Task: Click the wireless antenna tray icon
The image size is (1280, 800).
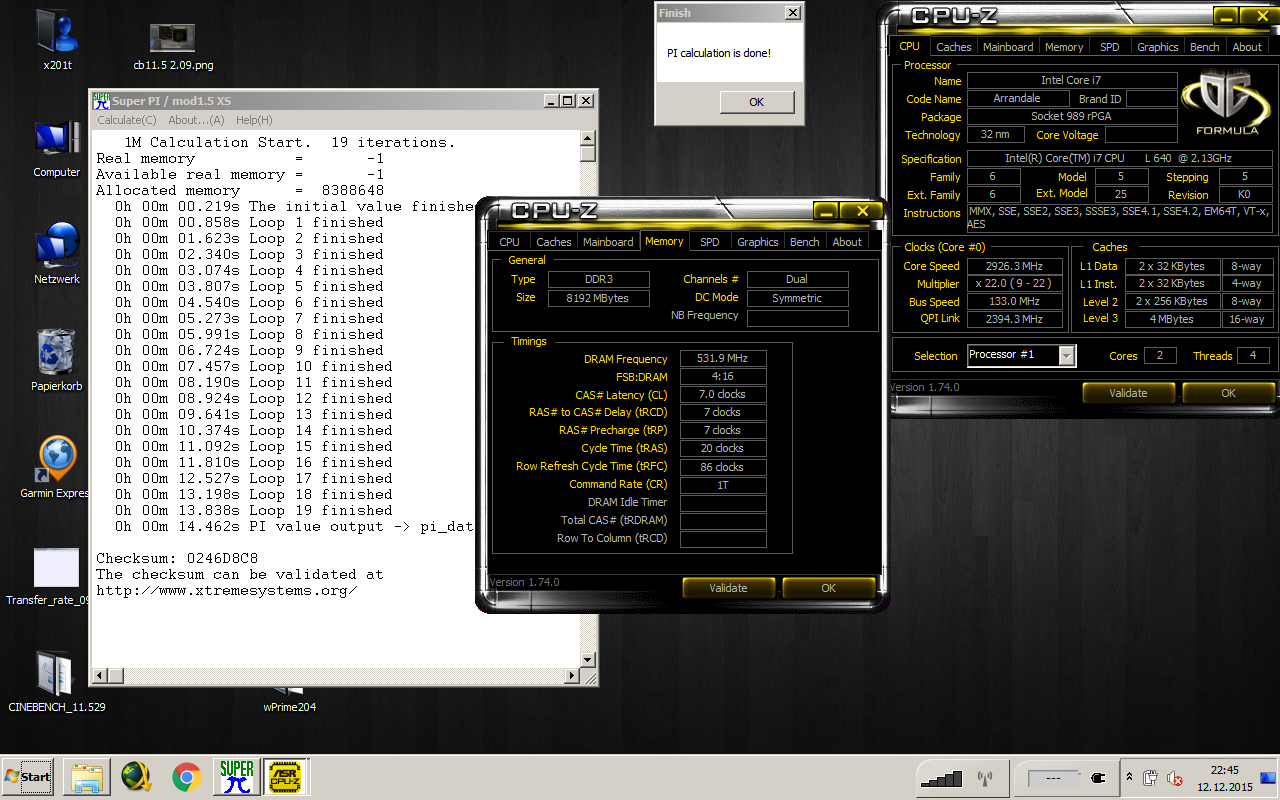Action: 983,777
